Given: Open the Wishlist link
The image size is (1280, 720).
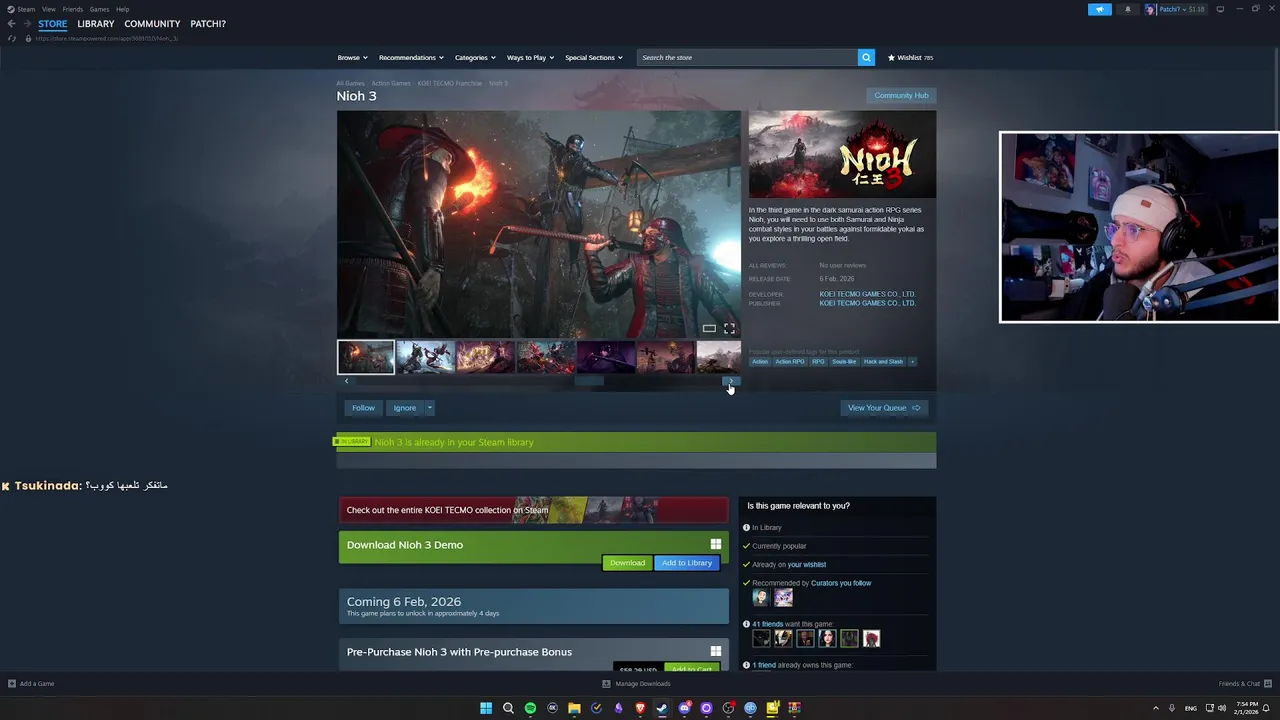Looking at the screenshot, I should [x=910, y=57].
